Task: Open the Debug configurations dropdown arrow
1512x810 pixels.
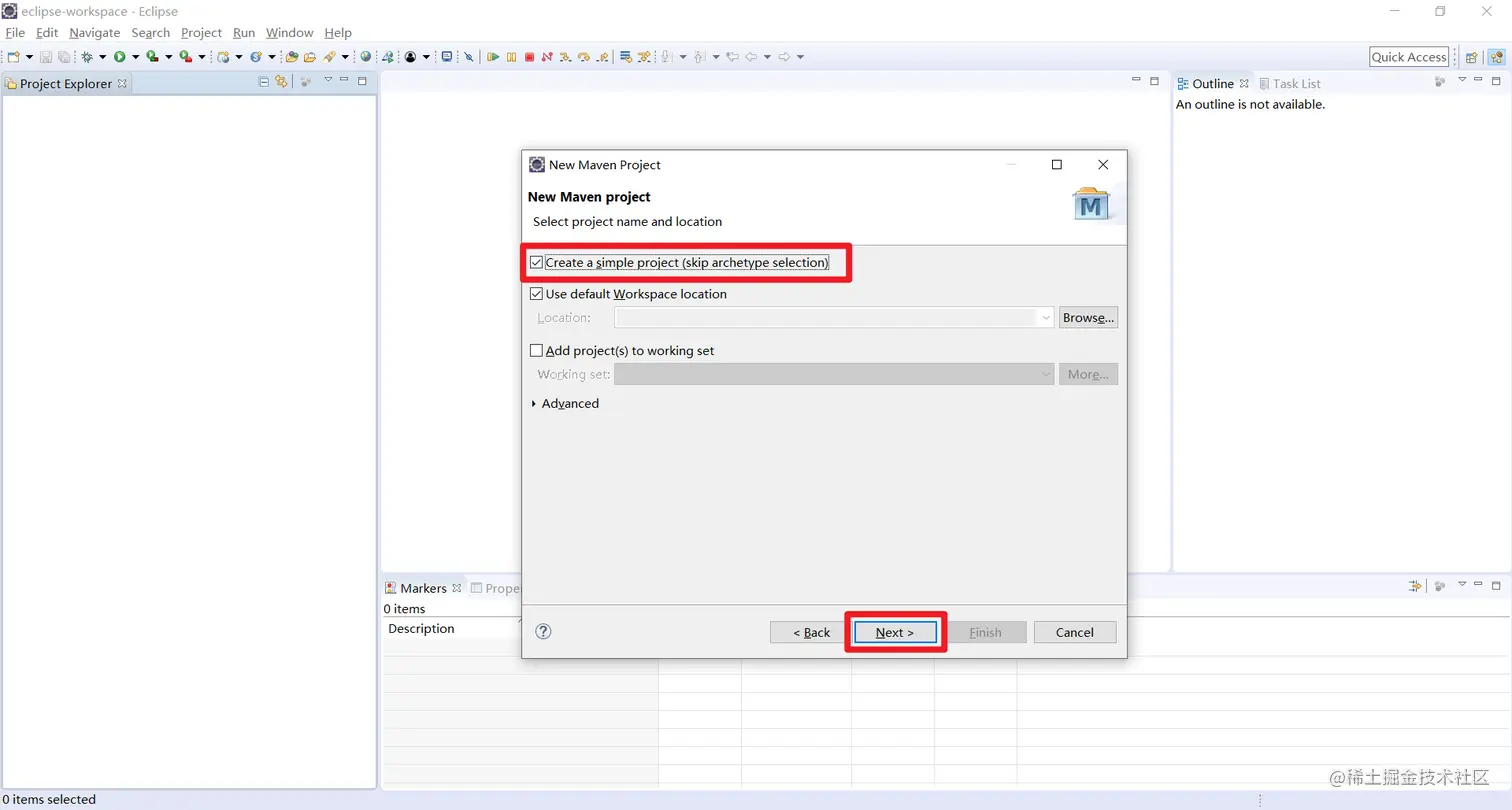Action: point(103,57)
